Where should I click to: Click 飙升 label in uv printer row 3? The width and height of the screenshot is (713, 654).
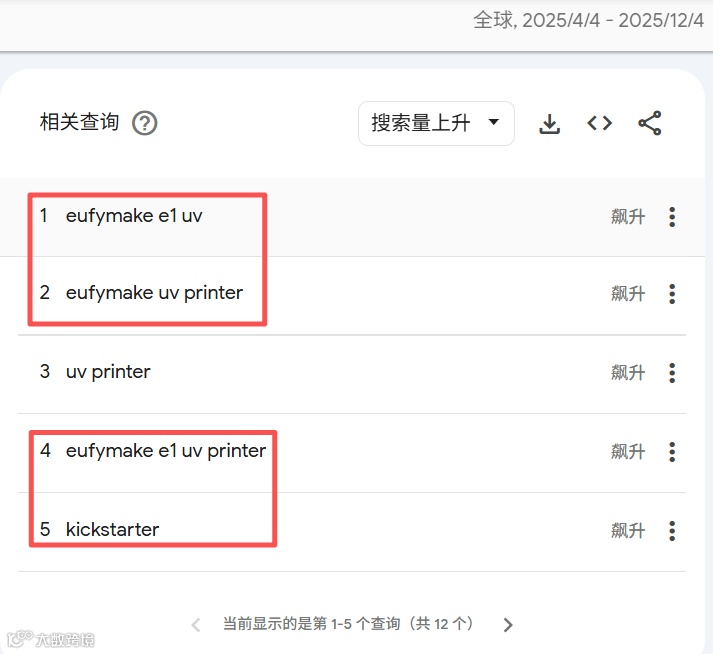coord(628,373)
